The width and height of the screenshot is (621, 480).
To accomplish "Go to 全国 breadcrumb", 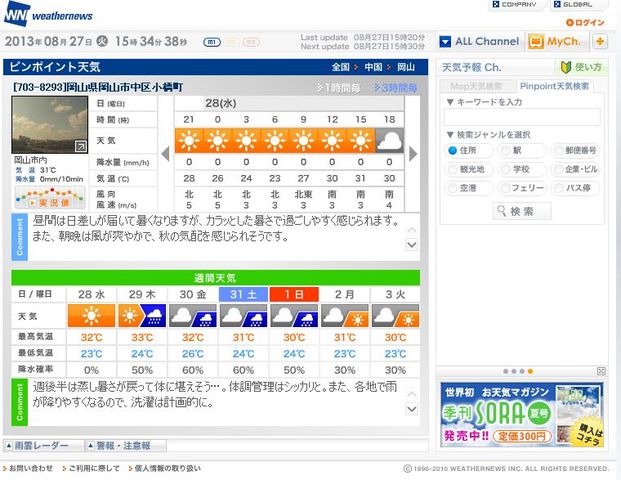I will (x=341, y=67).
